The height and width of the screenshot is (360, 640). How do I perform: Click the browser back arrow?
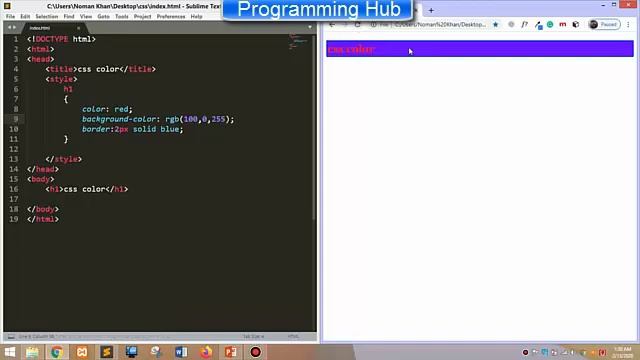coord(332,24)
